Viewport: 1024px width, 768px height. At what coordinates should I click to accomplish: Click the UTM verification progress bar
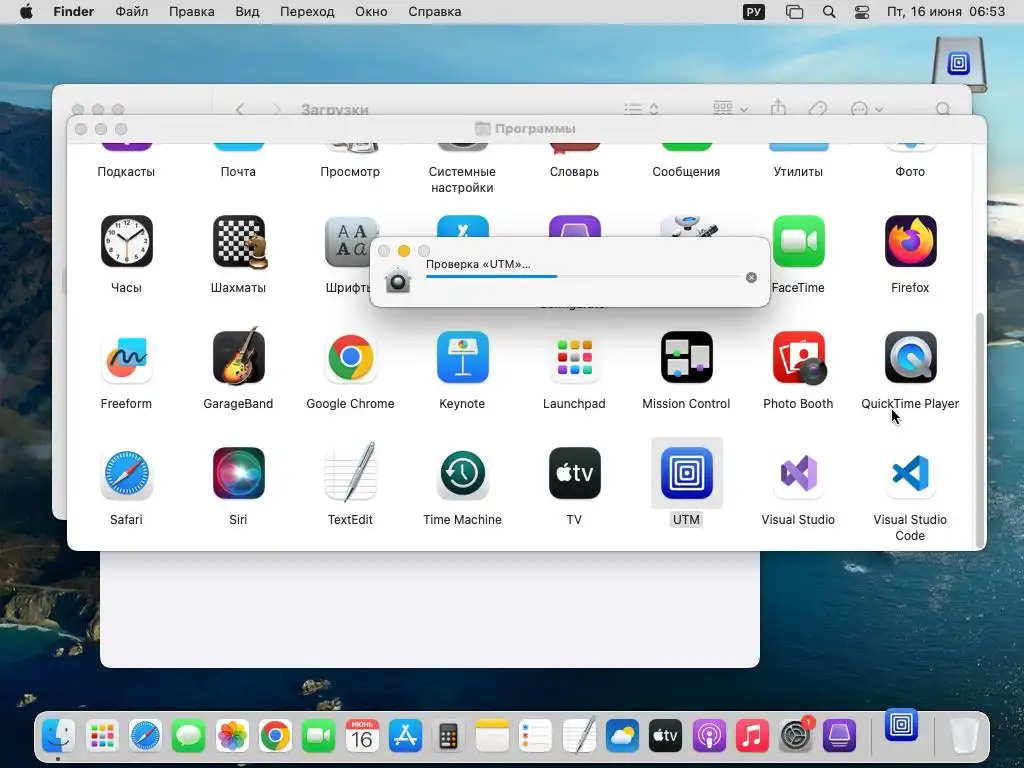point(583,277)
